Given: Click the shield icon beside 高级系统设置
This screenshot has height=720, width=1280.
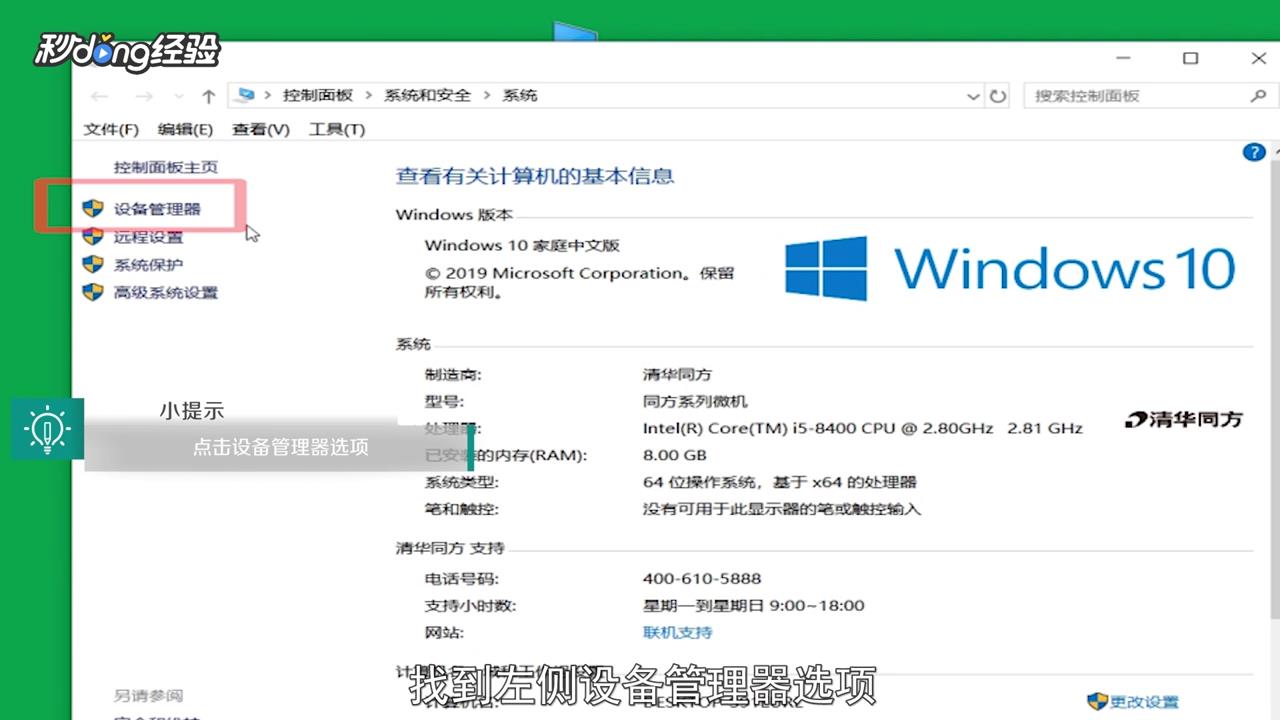Looking at the screenshot, I should pyautogui.click(x=93, y=292).
